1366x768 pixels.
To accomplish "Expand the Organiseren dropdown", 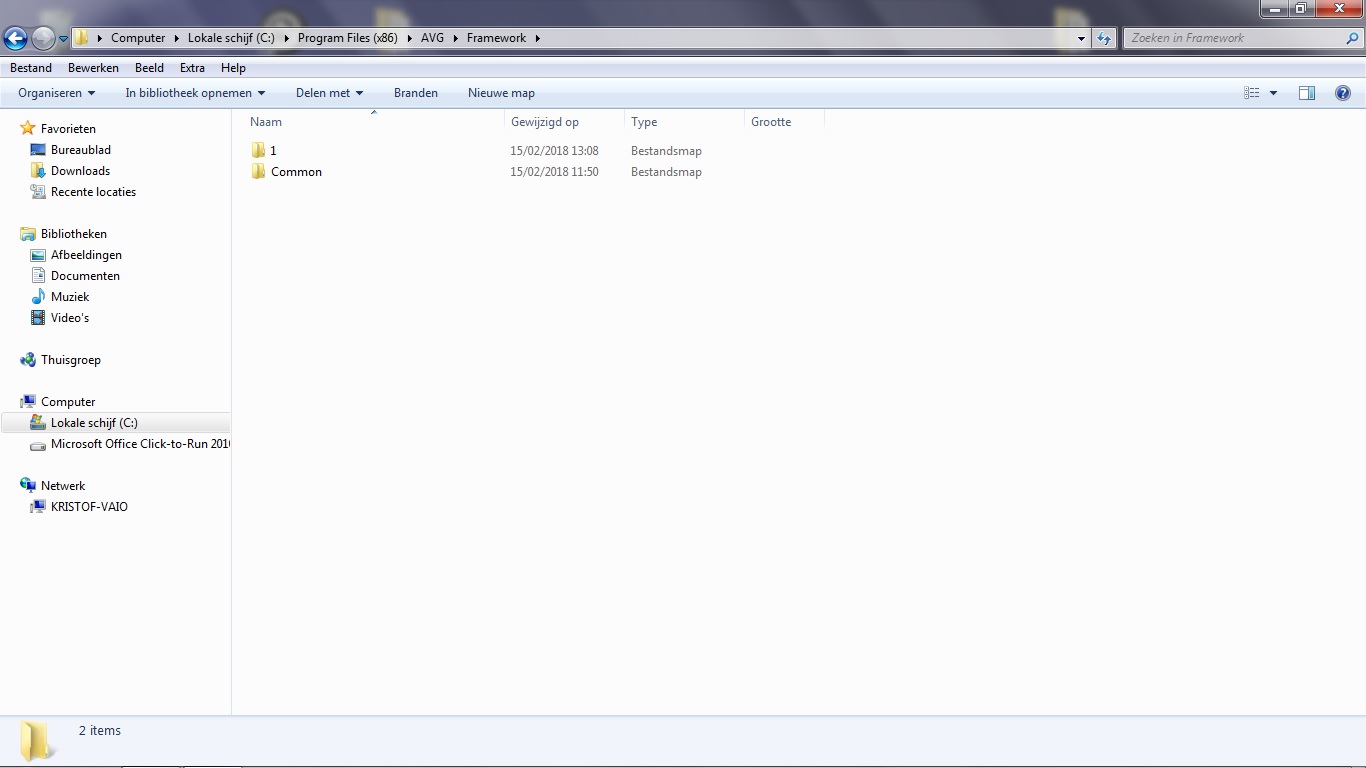I will point(57,93).
